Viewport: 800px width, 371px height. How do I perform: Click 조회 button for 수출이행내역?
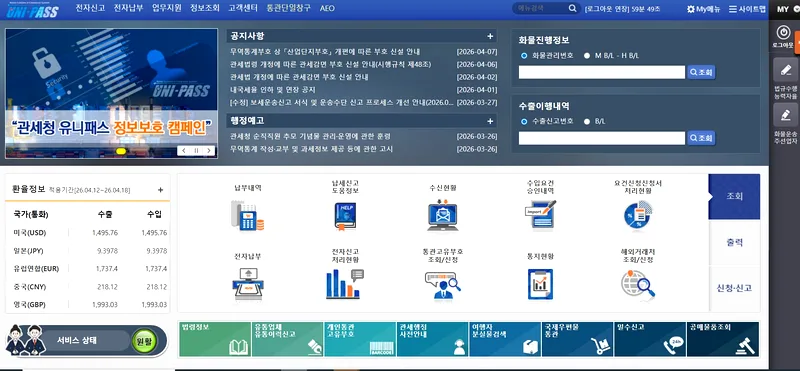pyautogui.click(x=701, y=138)
